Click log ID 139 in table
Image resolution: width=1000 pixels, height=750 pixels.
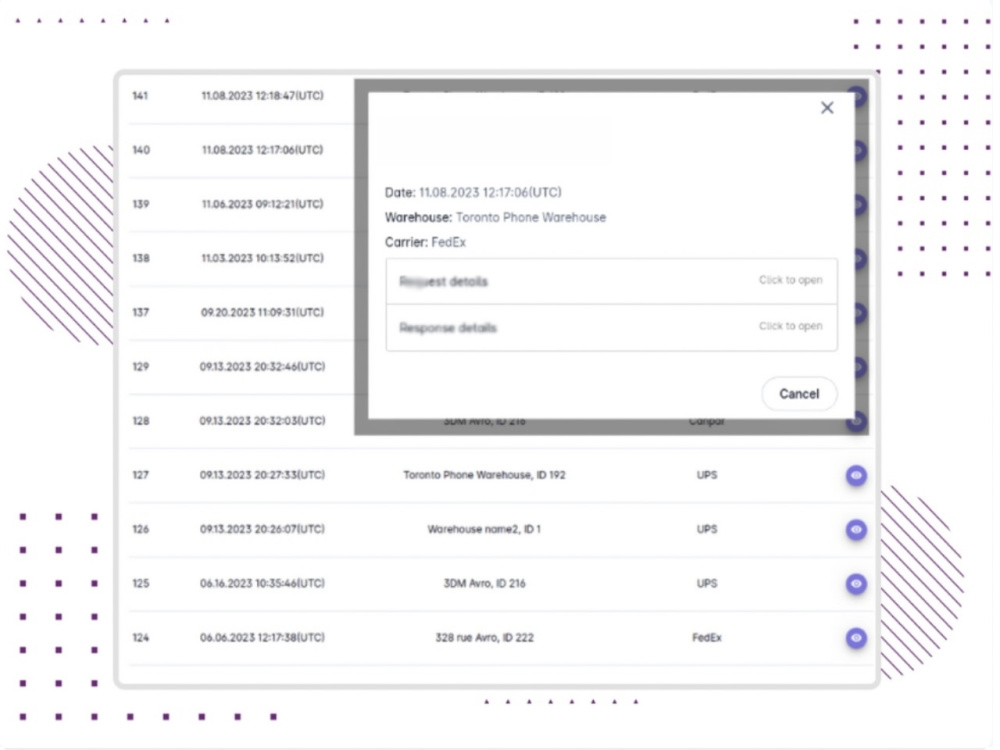[x=141, y=204]
